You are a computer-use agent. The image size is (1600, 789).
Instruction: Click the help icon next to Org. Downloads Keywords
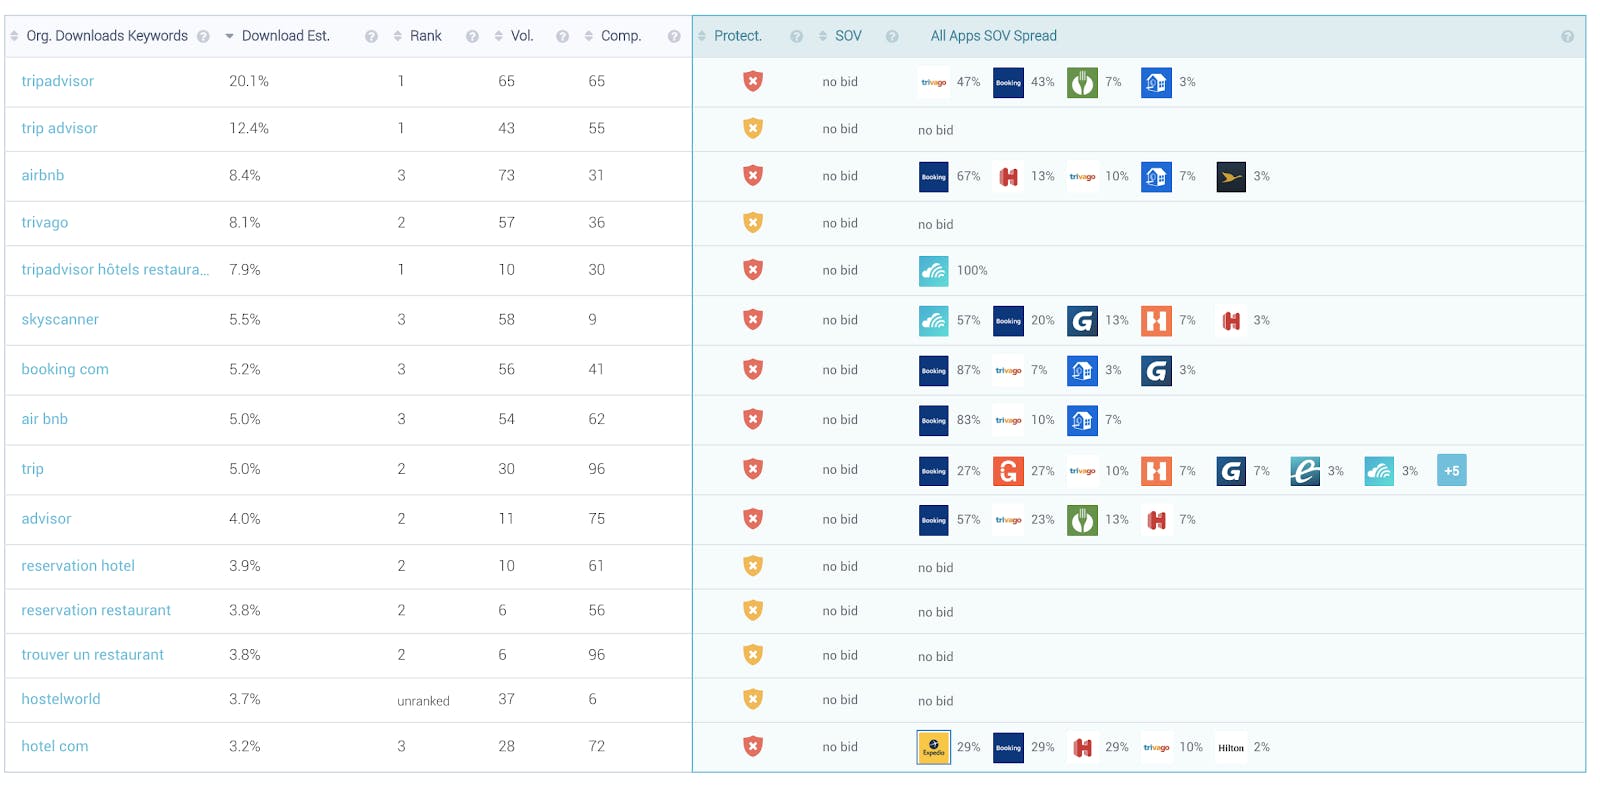[203, 36]
